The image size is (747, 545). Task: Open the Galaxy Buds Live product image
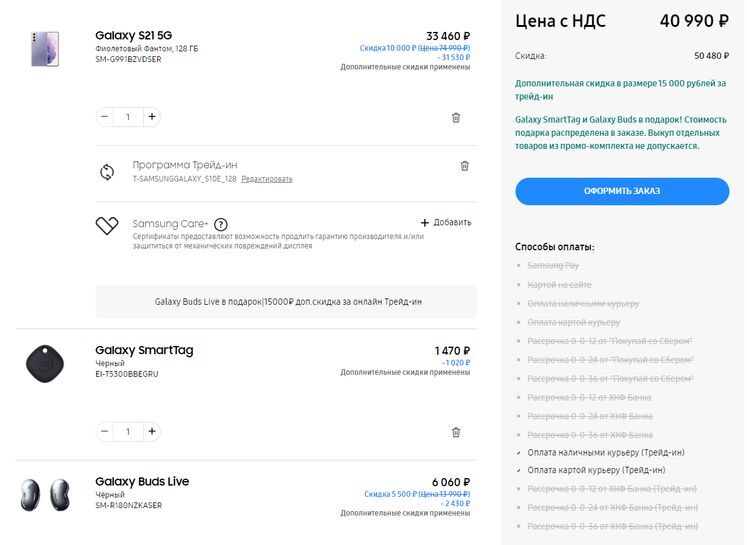[x=46, y=494]
